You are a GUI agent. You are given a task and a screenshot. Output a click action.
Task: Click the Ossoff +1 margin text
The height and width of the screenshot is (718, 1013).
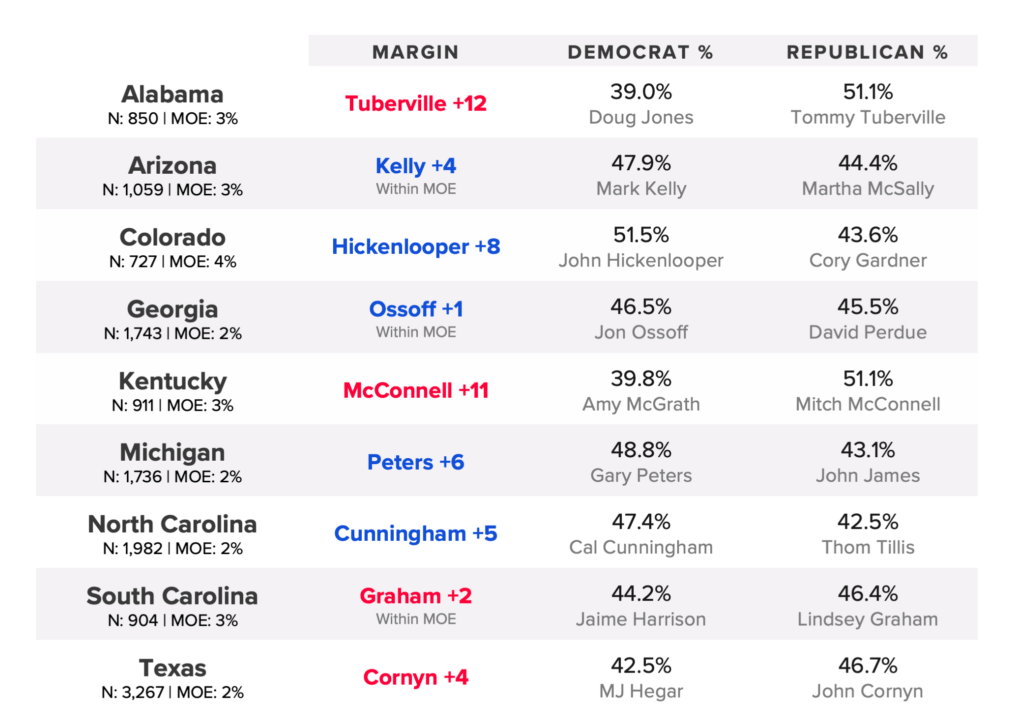click(x=416, y=310)
